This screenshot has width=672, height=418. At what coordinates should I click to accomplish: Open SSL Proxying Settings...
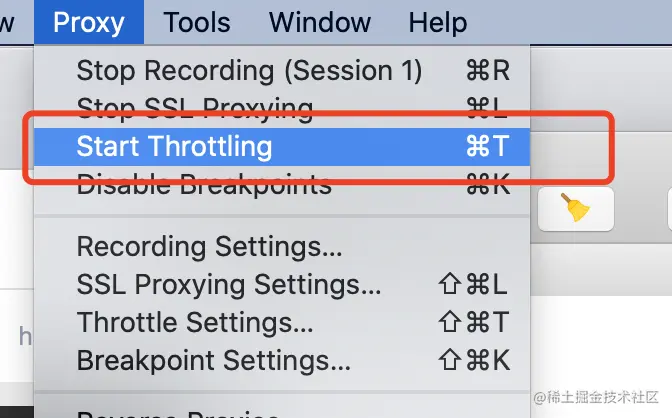coord(282,284)
